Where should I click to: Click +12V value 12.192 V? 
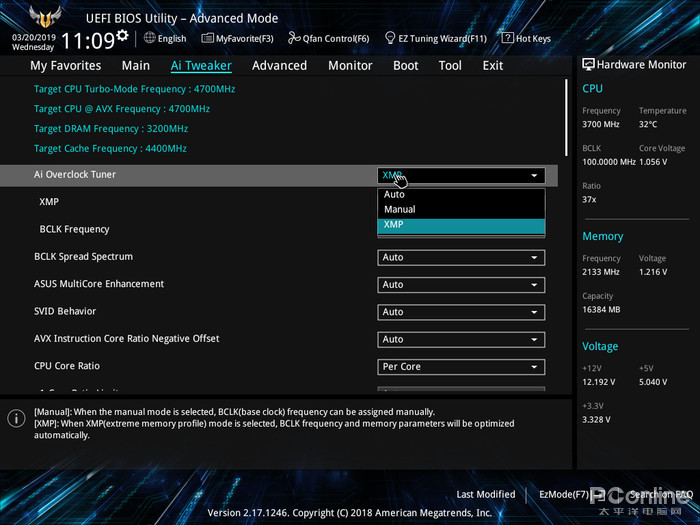[x=599, y=382]
